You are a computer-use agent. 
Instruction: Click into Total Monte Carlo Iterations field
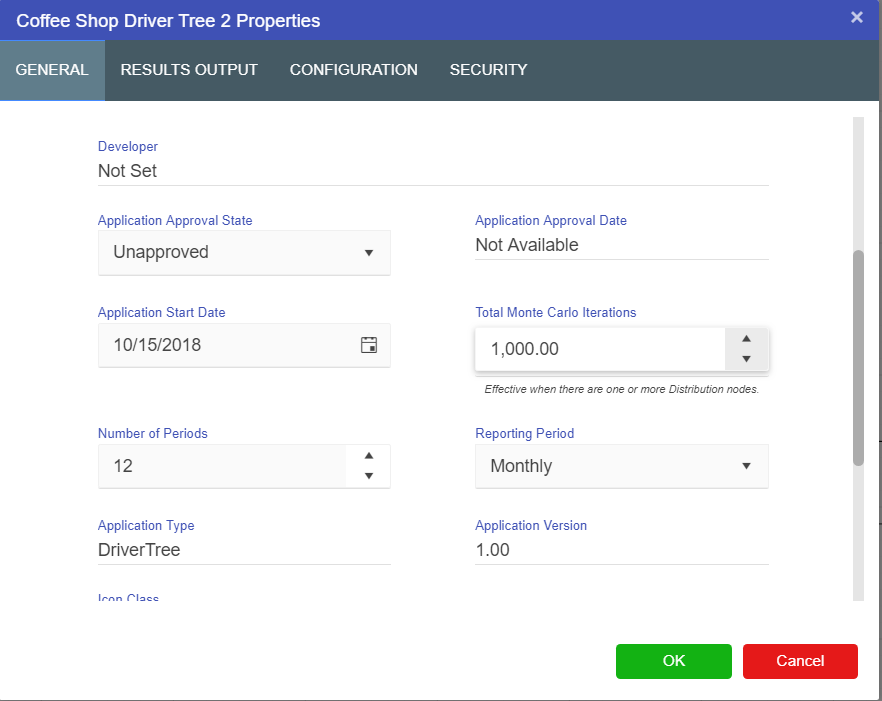(598, 349)
